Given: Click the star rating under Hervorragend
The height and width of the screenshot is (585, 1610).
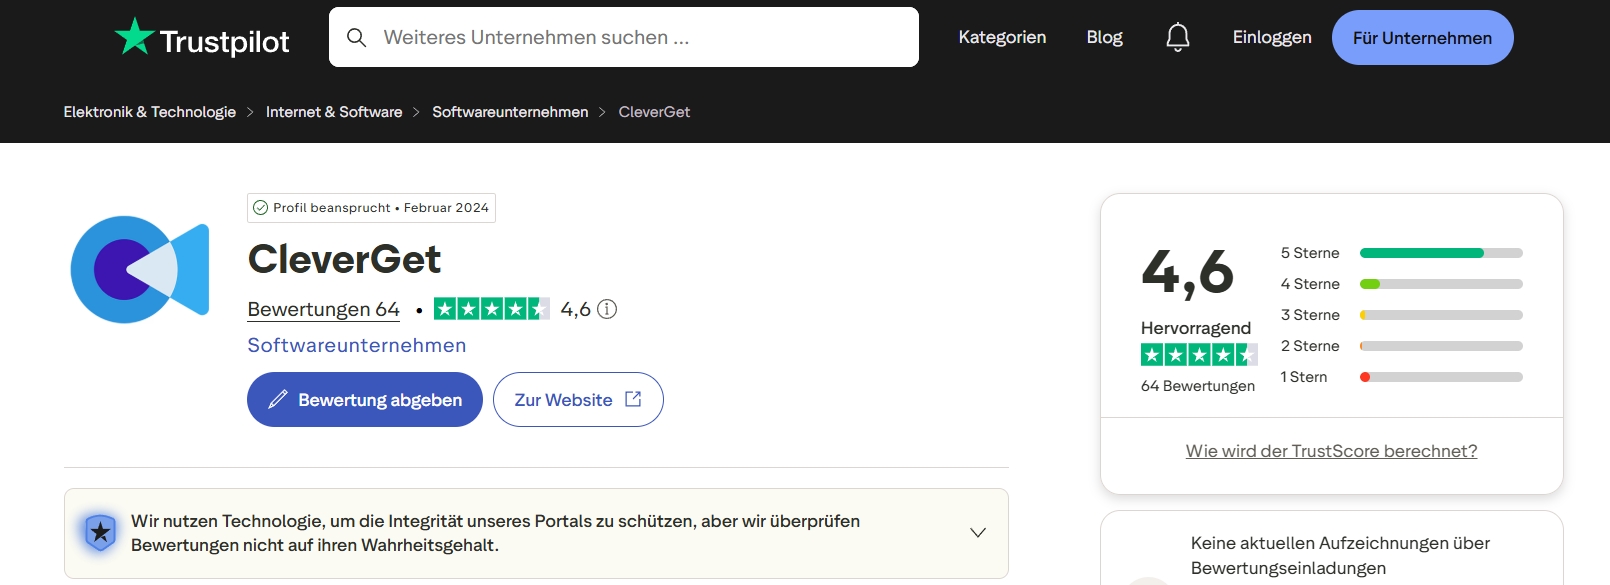Looking at the screenshot, I should point(1199,354).
